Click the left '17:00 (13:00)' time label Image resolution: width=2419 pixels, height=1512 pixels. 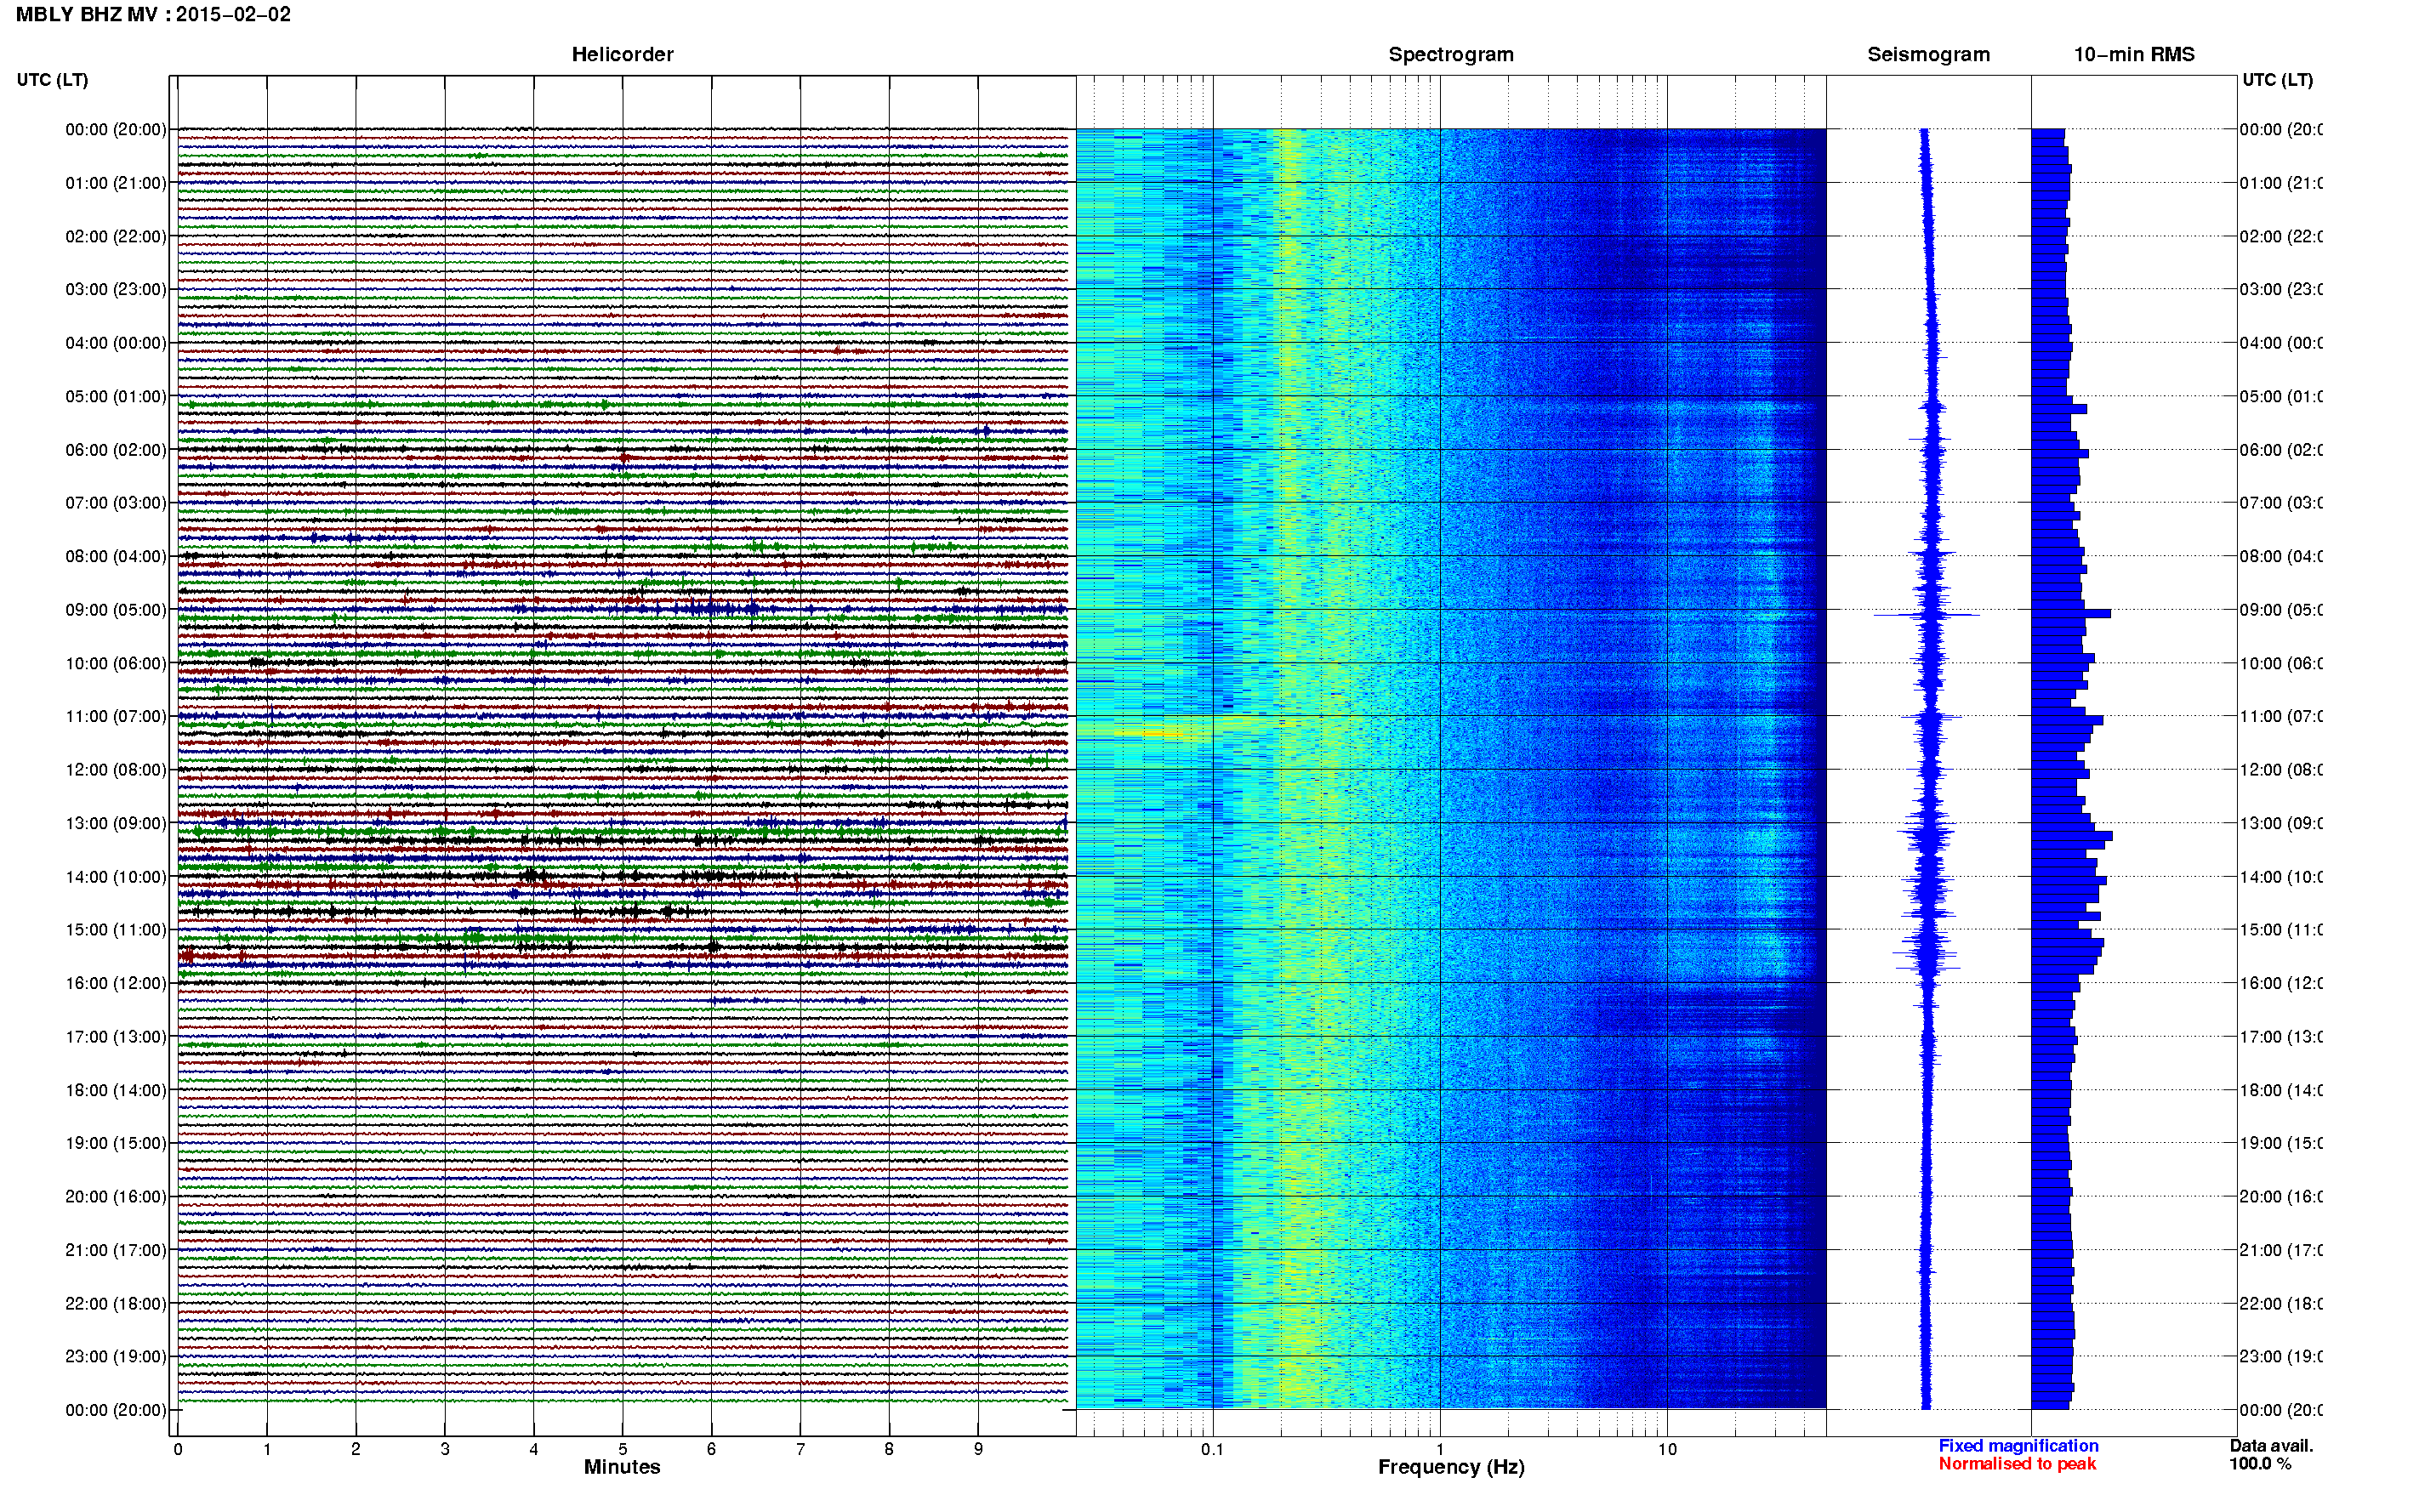coord(116,1037)
